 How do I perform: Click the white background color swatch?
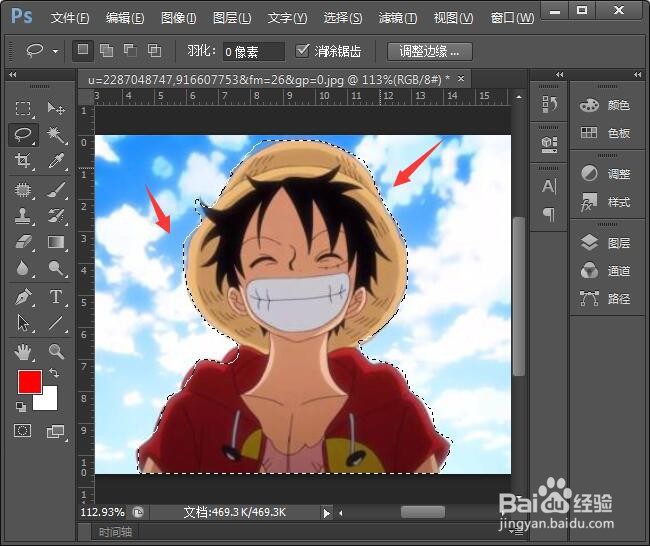(49, 401)
